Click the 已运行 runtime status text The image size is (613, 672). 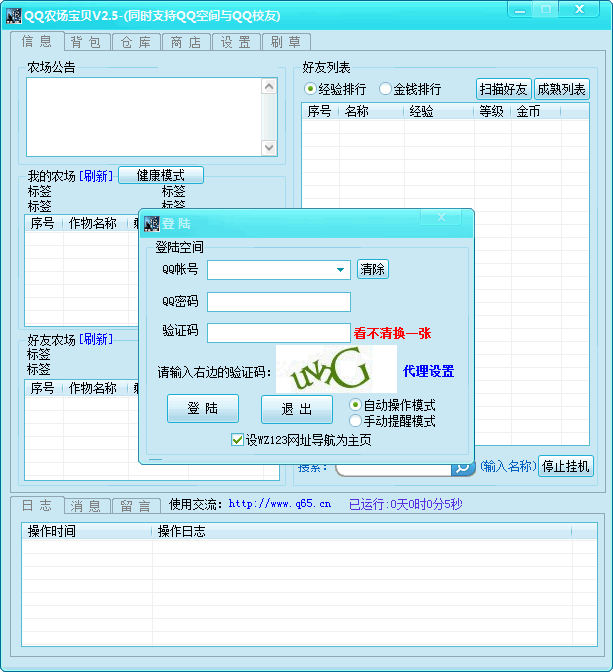[x=405, y=504]
